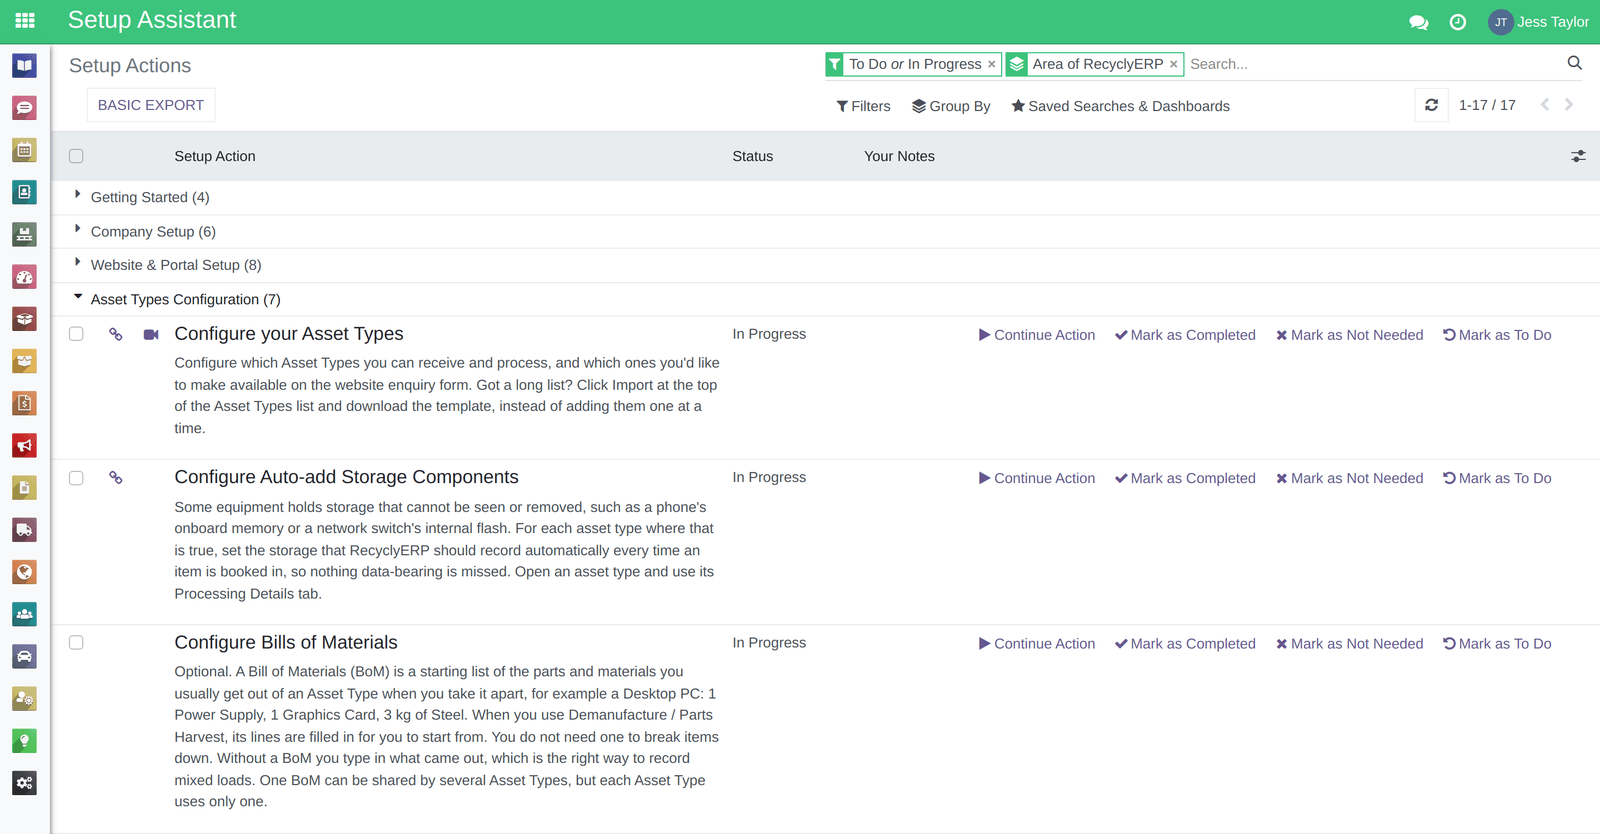Viewport: 1600px width, 834px height.
Task: Mark Configure Bills of Materials as Not Needed
Action: [x=1349, y=644]
